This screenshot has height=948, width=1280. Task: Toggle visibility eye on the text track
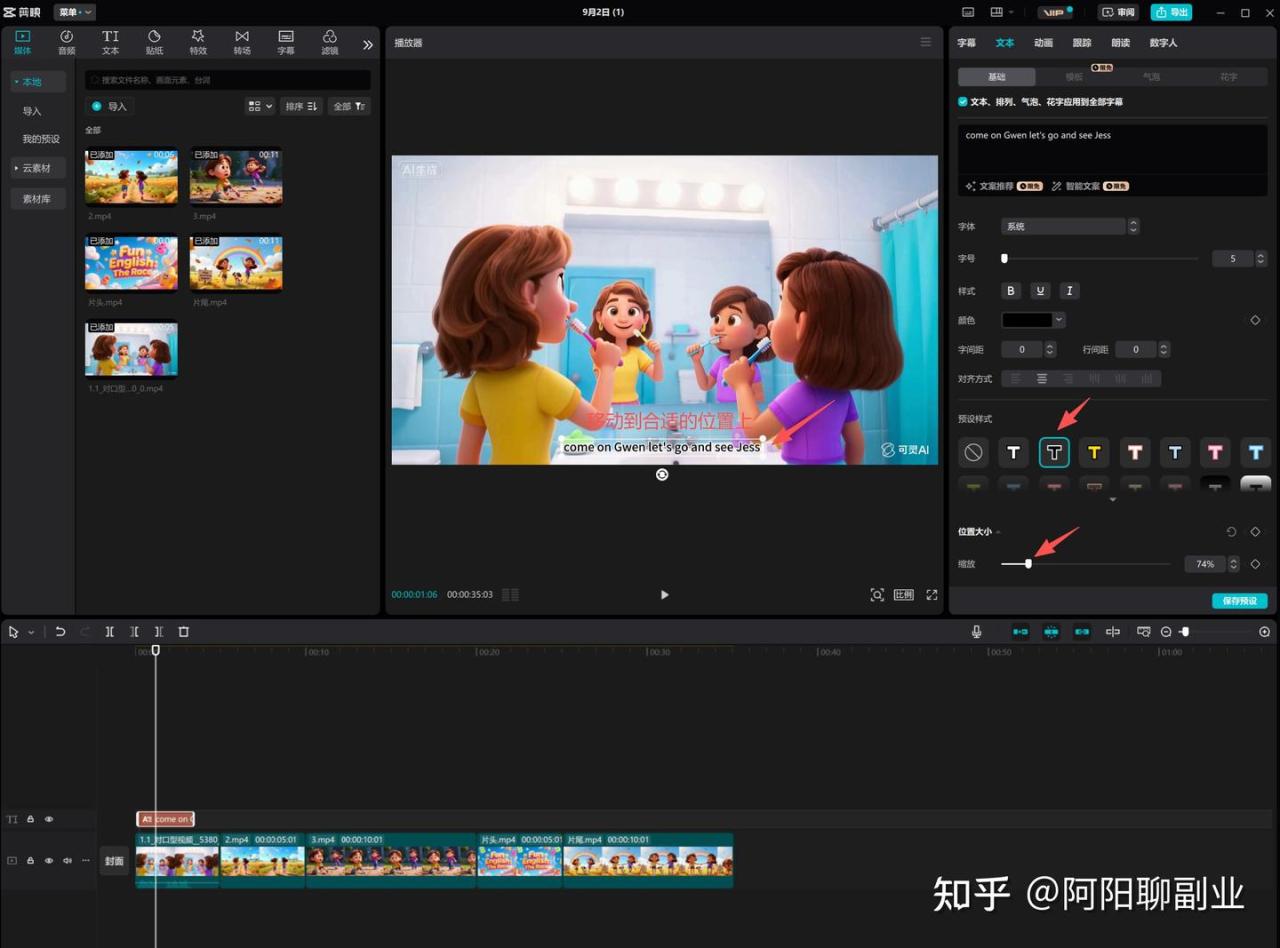[x=49, y=819]
